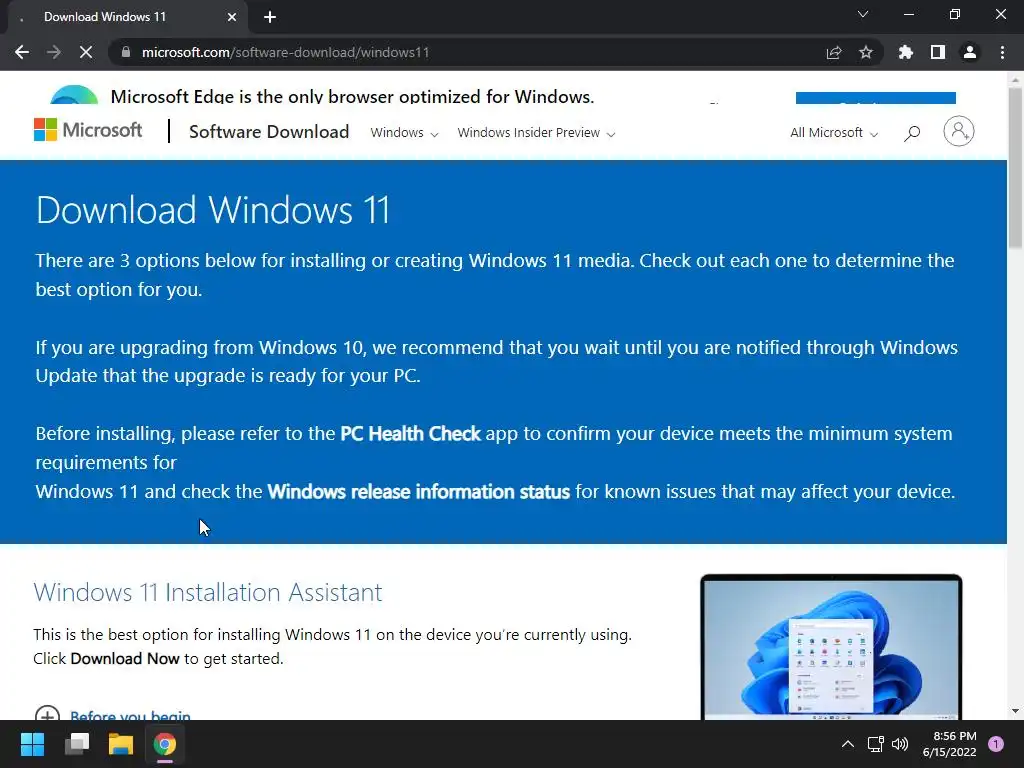Close the Download Windows 11 tab
1024x768 pixels.
click(x=232, y=17)
